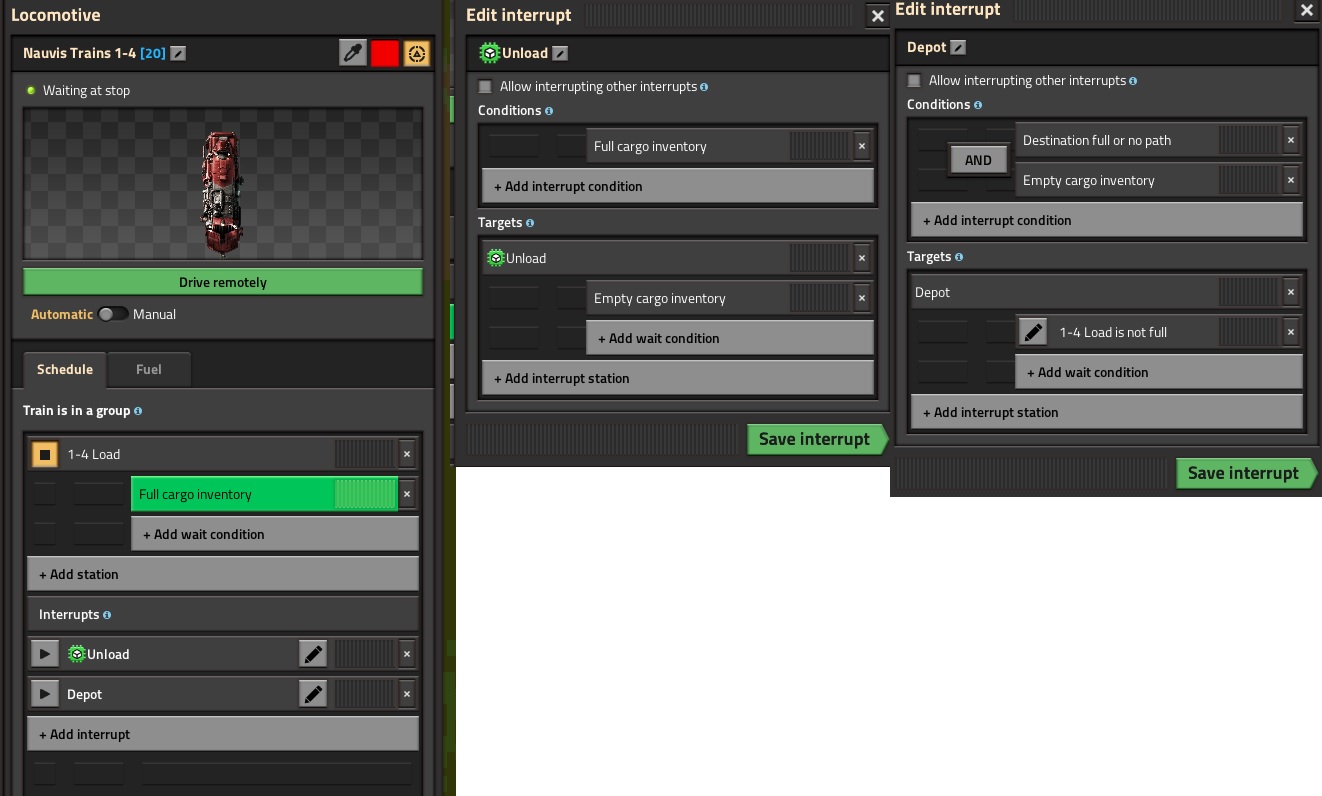Edit Unload interrupt with its pencil icon
The image size is (1322, 796).
313,654
